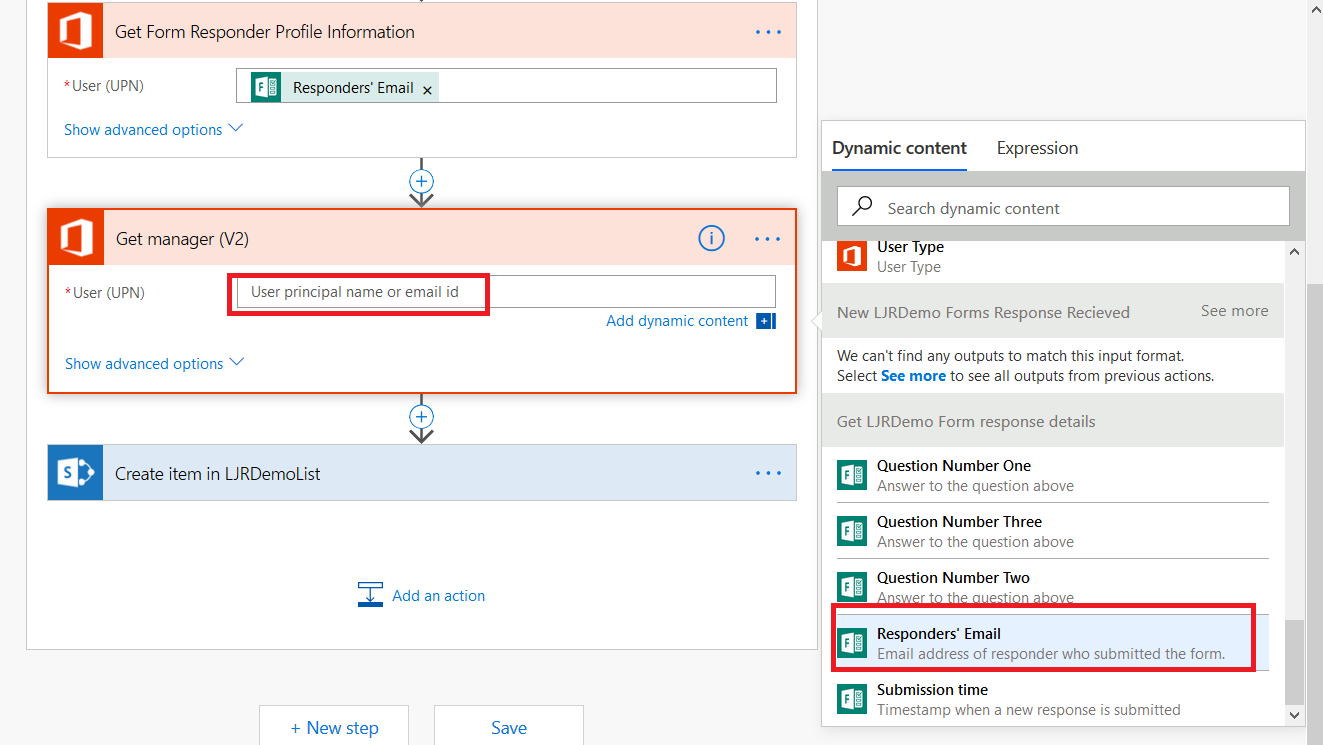
Task: Expand the Create item in LJRDemoList action header
Action: pos(422,473)
